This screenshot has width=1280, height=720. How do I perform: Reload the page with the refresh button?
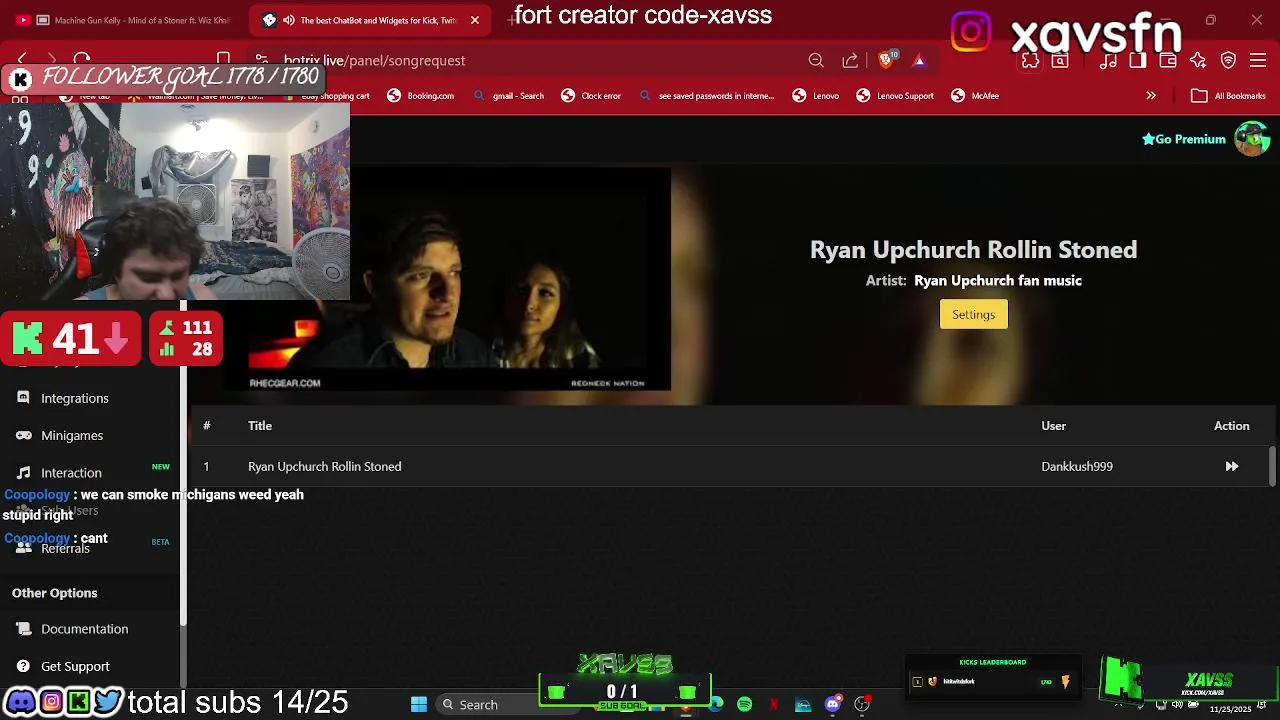82,60
